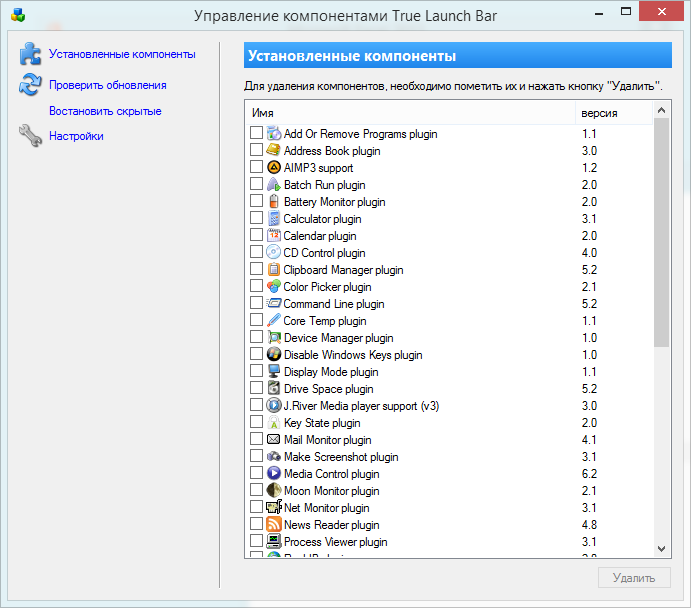Select the Mail Monitor envelope icon
Viewport: 691px width, 608px height.
coord(274,440)
